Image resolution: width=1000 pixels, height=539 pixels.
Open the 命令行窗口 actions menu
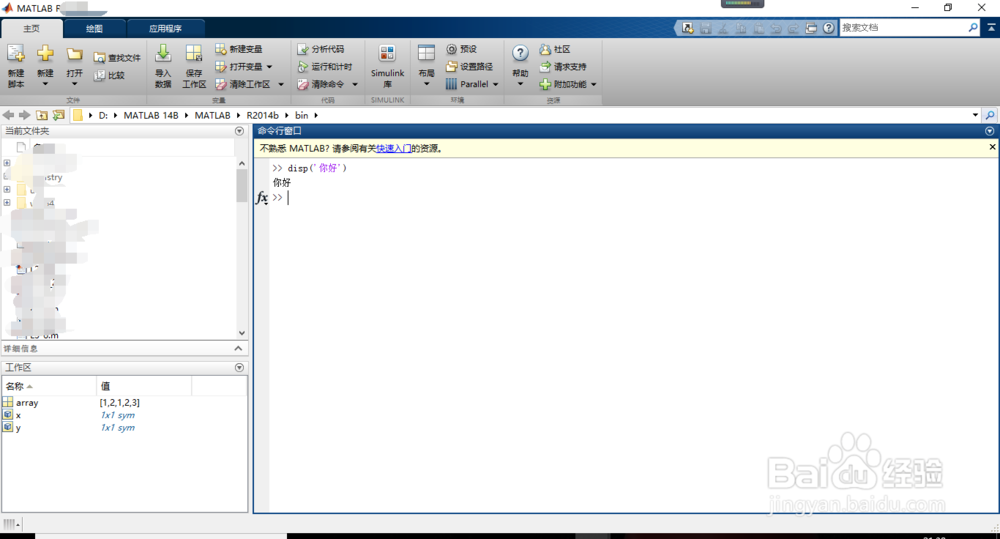(x=989, y=131)
